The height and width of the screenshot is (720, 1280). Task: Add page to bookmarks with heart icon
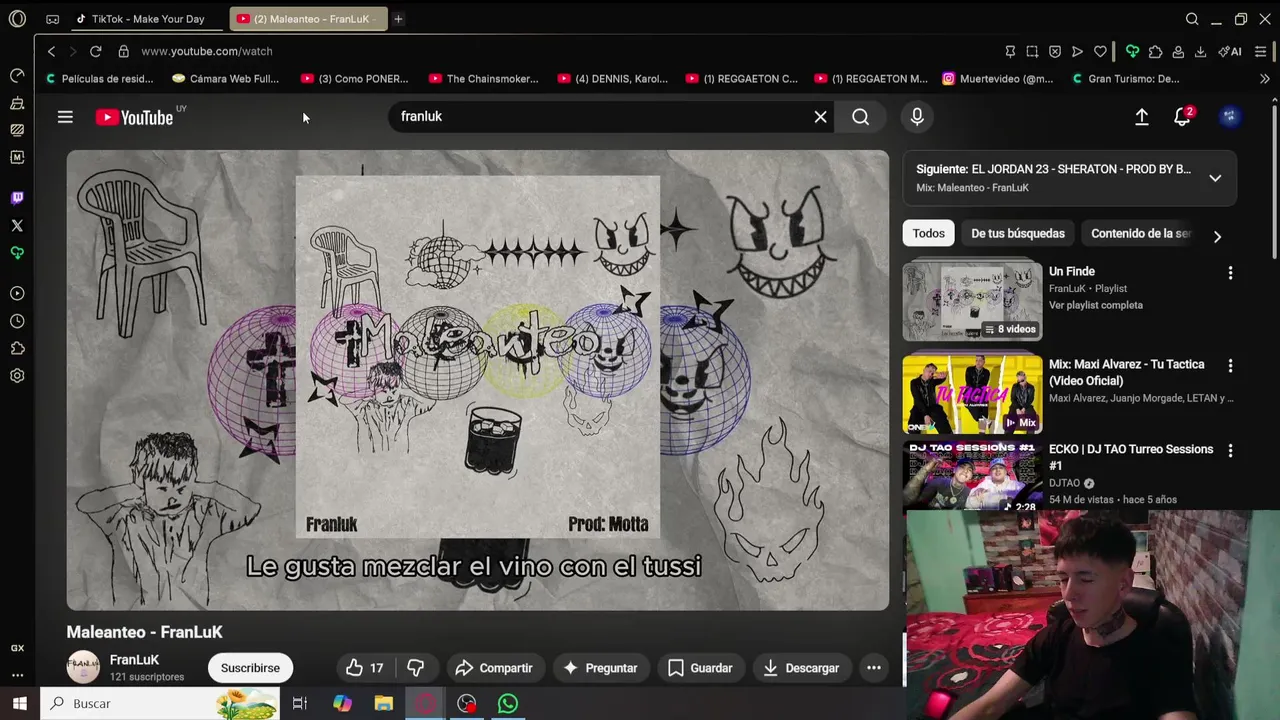(1100, 51)
